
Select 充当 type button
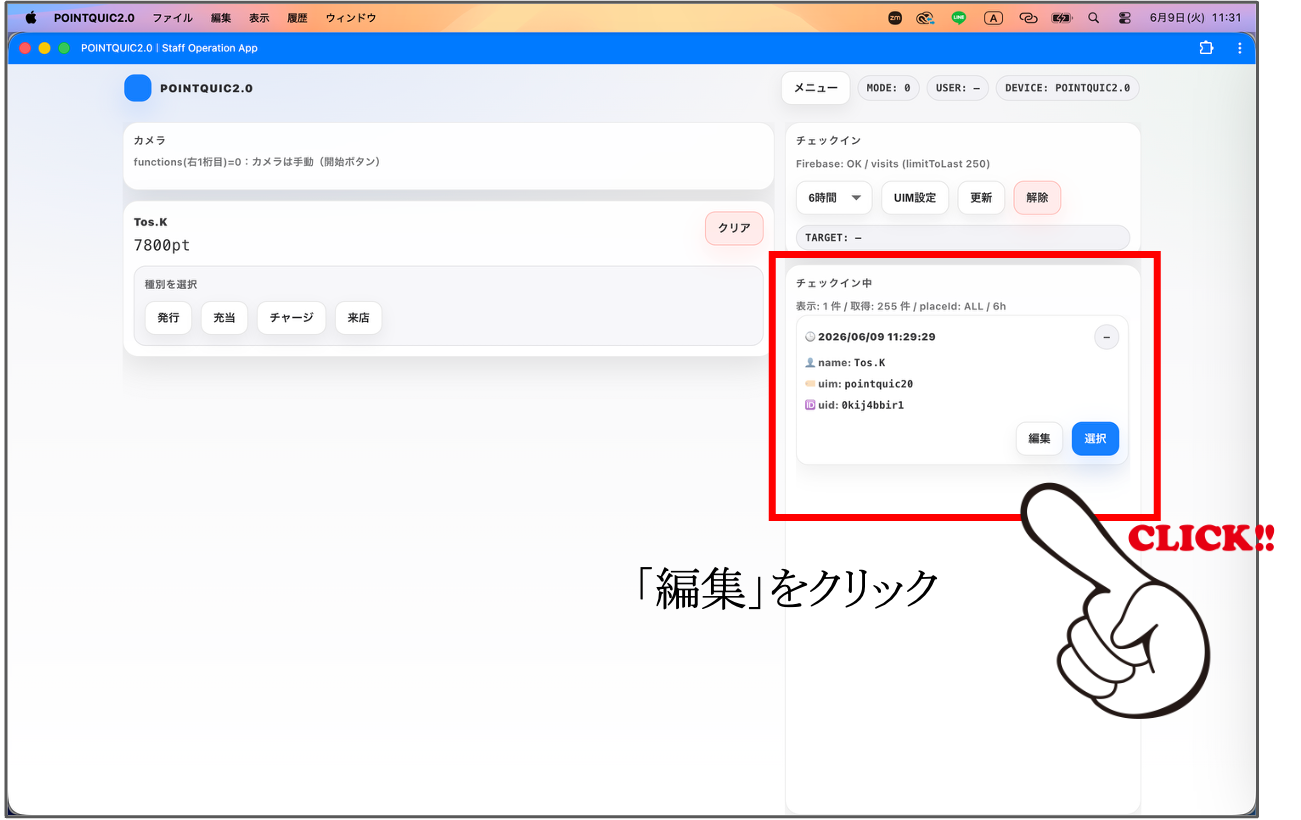click(224, 318)
